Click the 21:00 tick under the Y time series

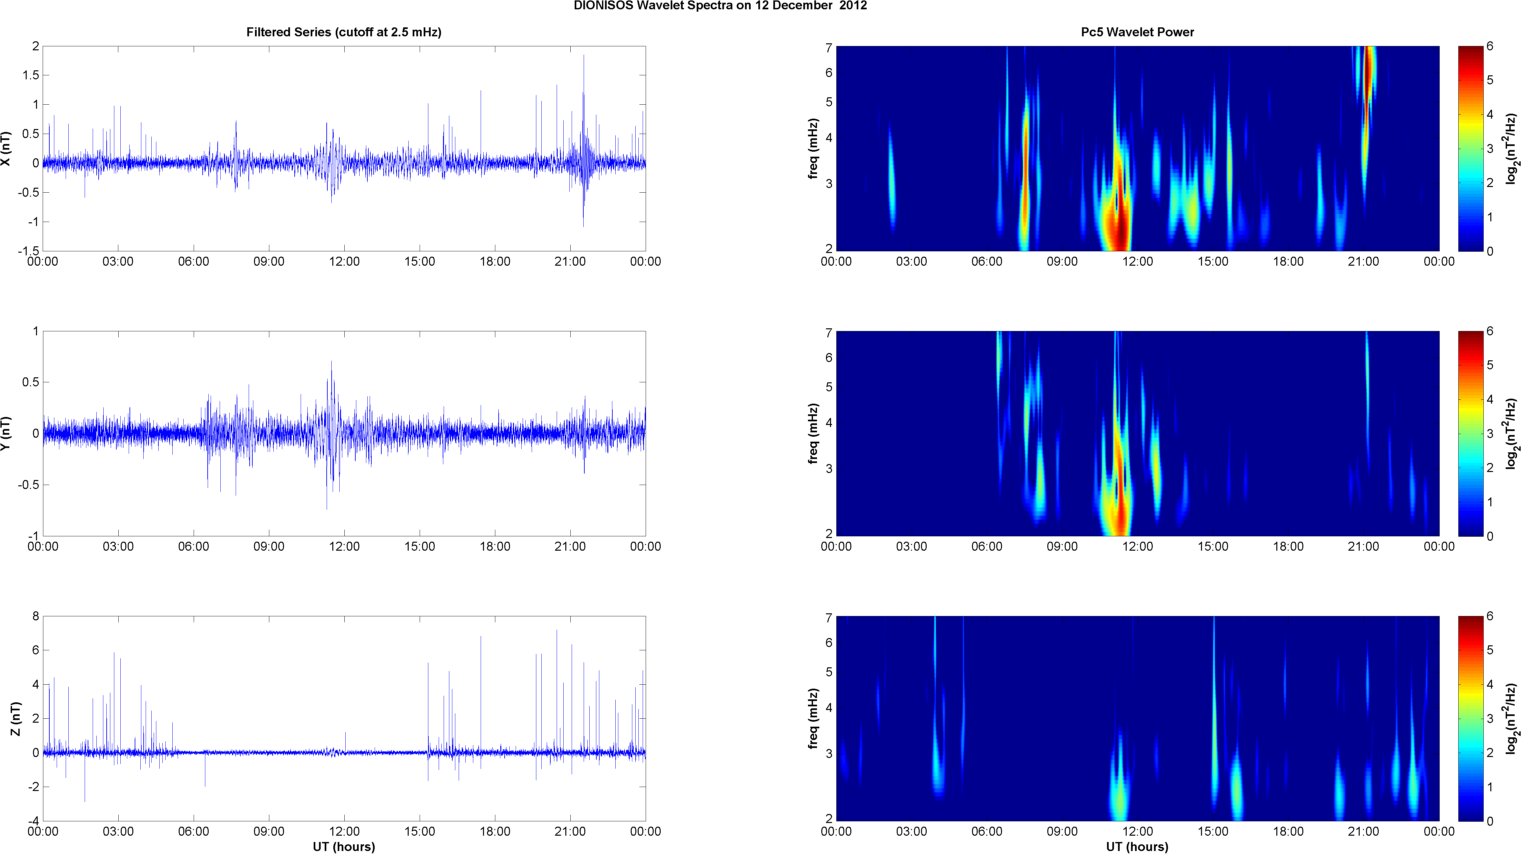point(570,546)
